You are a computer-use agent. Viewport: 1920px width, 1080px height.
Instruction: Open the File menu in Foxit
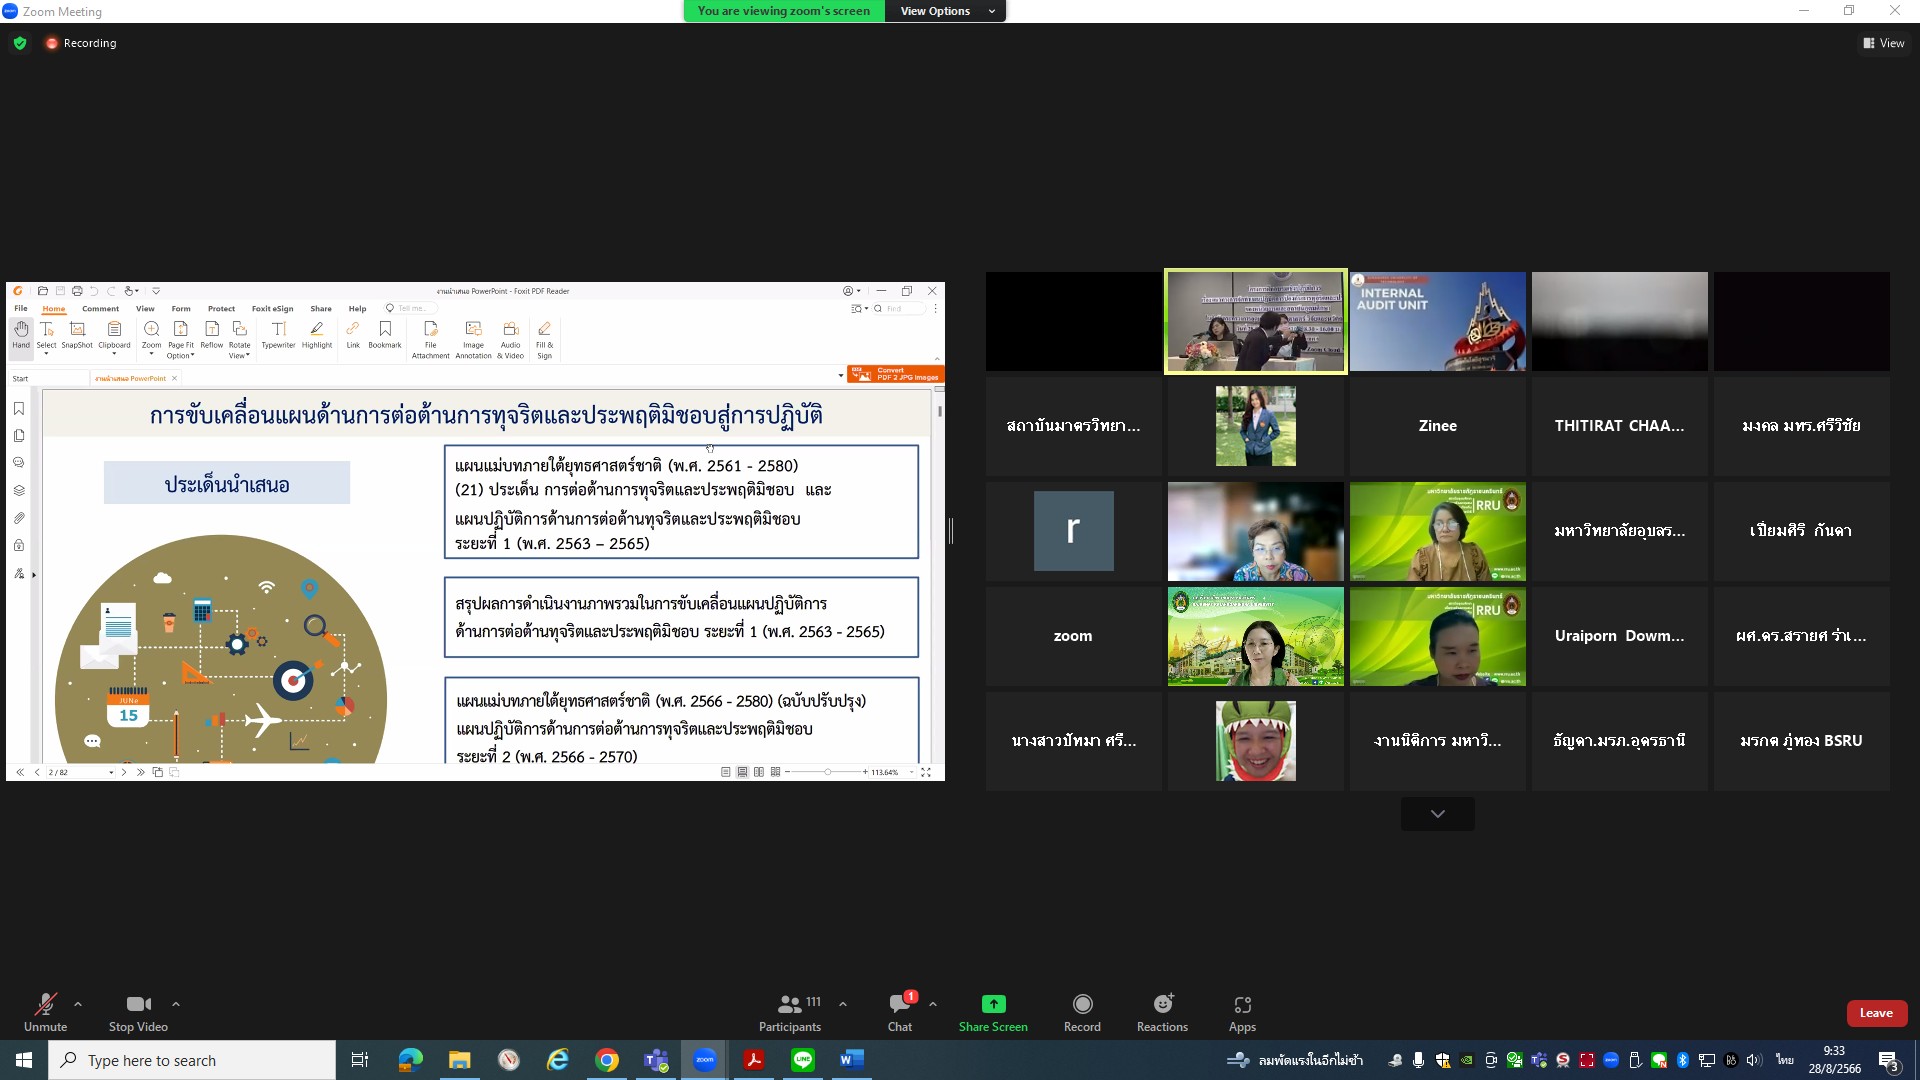[21, 309]
